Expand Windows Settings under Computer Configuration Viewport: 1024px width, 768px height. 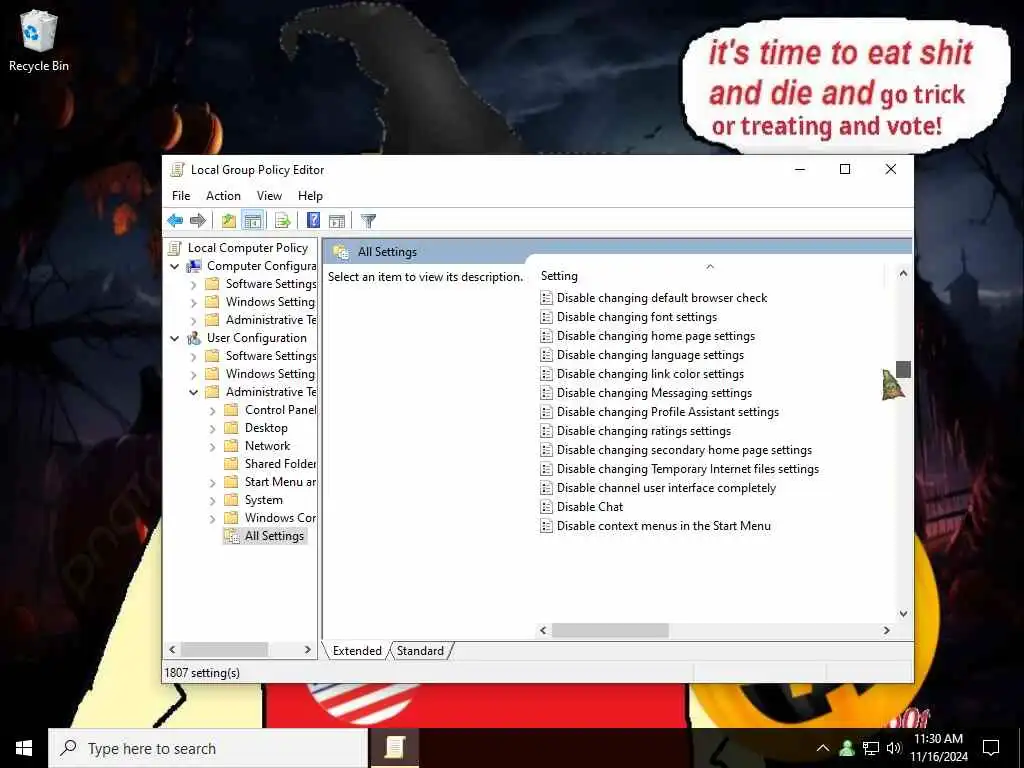click(x=193, y=302)
